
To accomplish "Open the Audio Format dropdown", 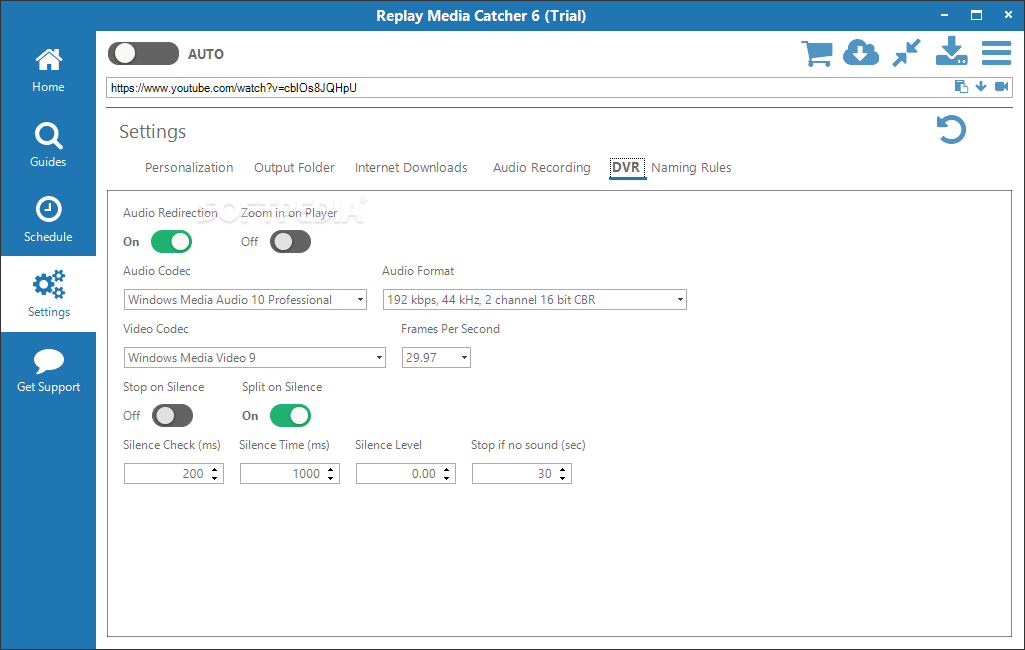I will point(535,300).
